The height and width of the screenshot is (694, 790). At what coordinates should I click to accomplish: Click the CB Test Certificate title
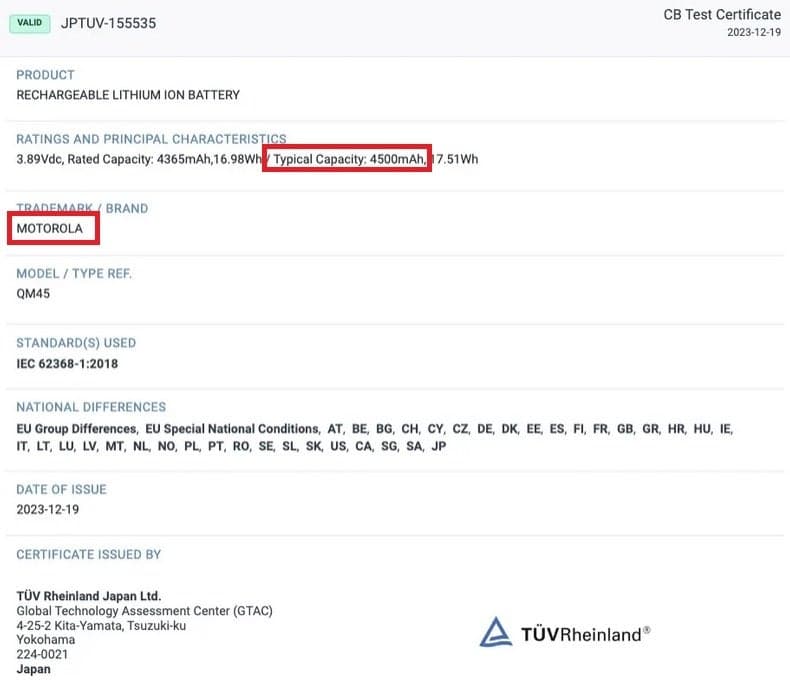point(721,14)
